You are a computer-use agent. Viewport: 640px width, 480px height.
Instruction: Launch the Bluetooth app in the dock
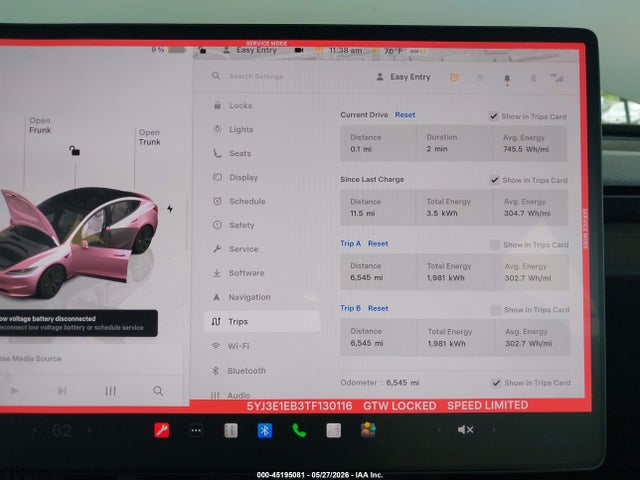click(x=264, y=430)
